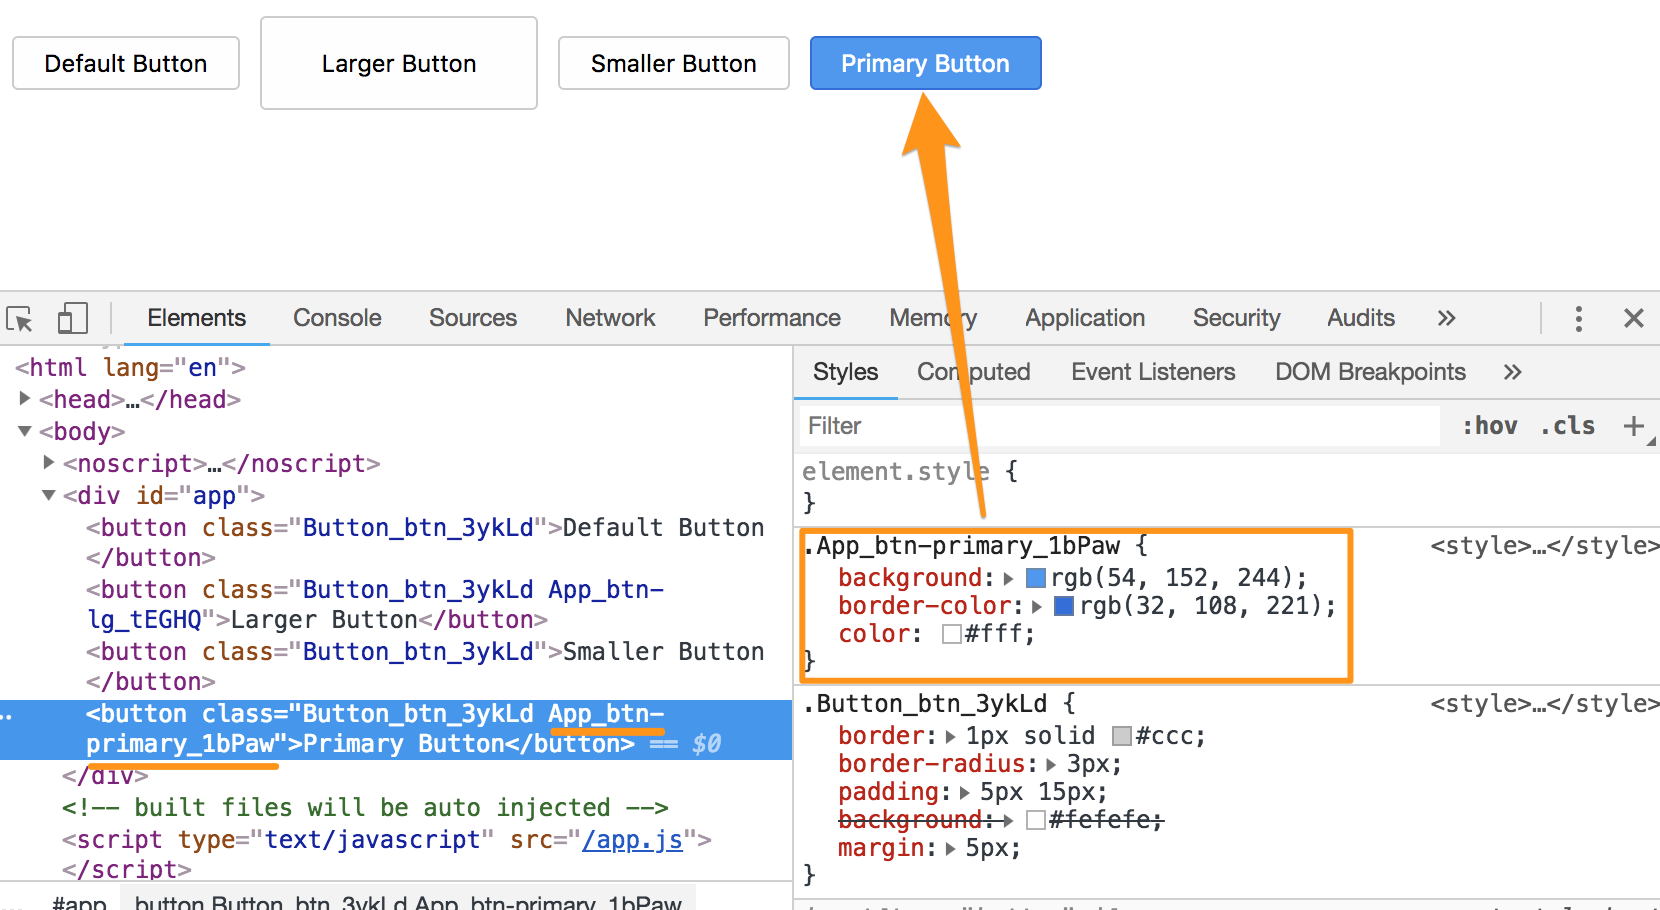This screenshot has width=1660, height=910.
Task: Open the struck-out #fefefe color swatch
Action: [x=1036, y=820]
